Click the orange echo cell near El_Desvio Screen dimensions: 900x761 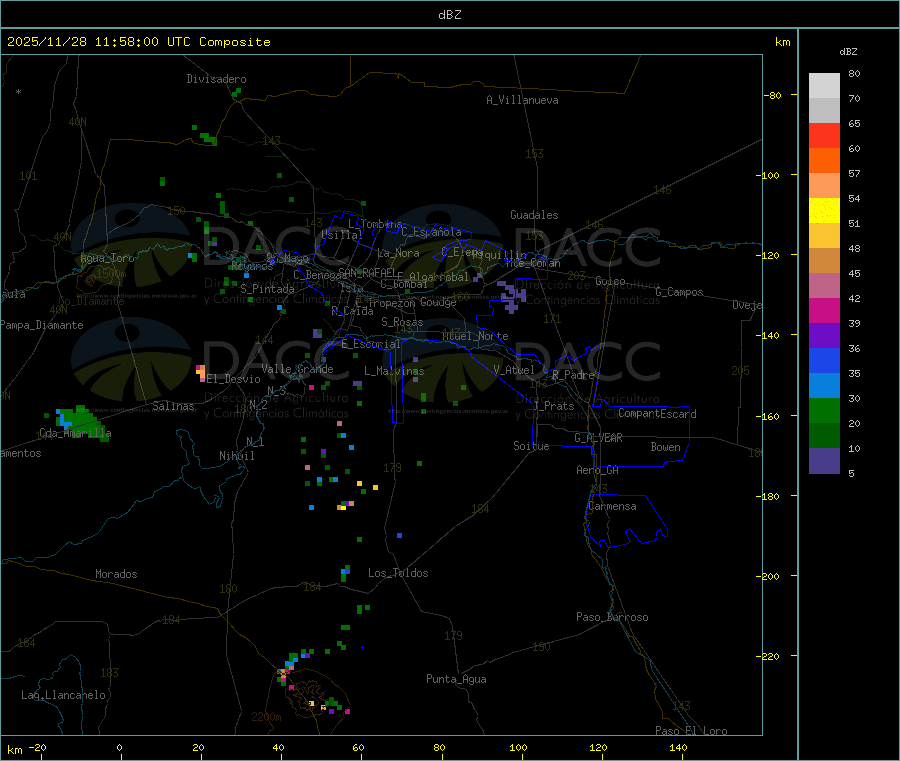click(201, 373)
